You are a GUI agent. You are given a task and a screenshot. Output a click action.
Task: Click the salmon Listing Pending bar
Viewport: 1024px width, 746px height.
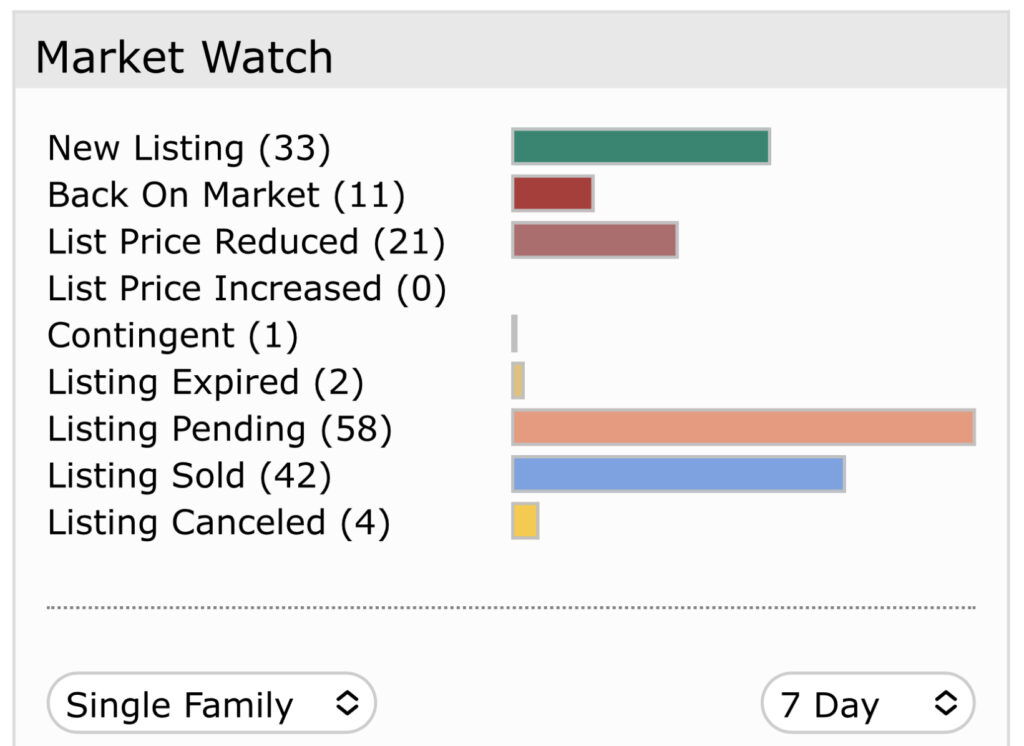click(x=744, y=428)
